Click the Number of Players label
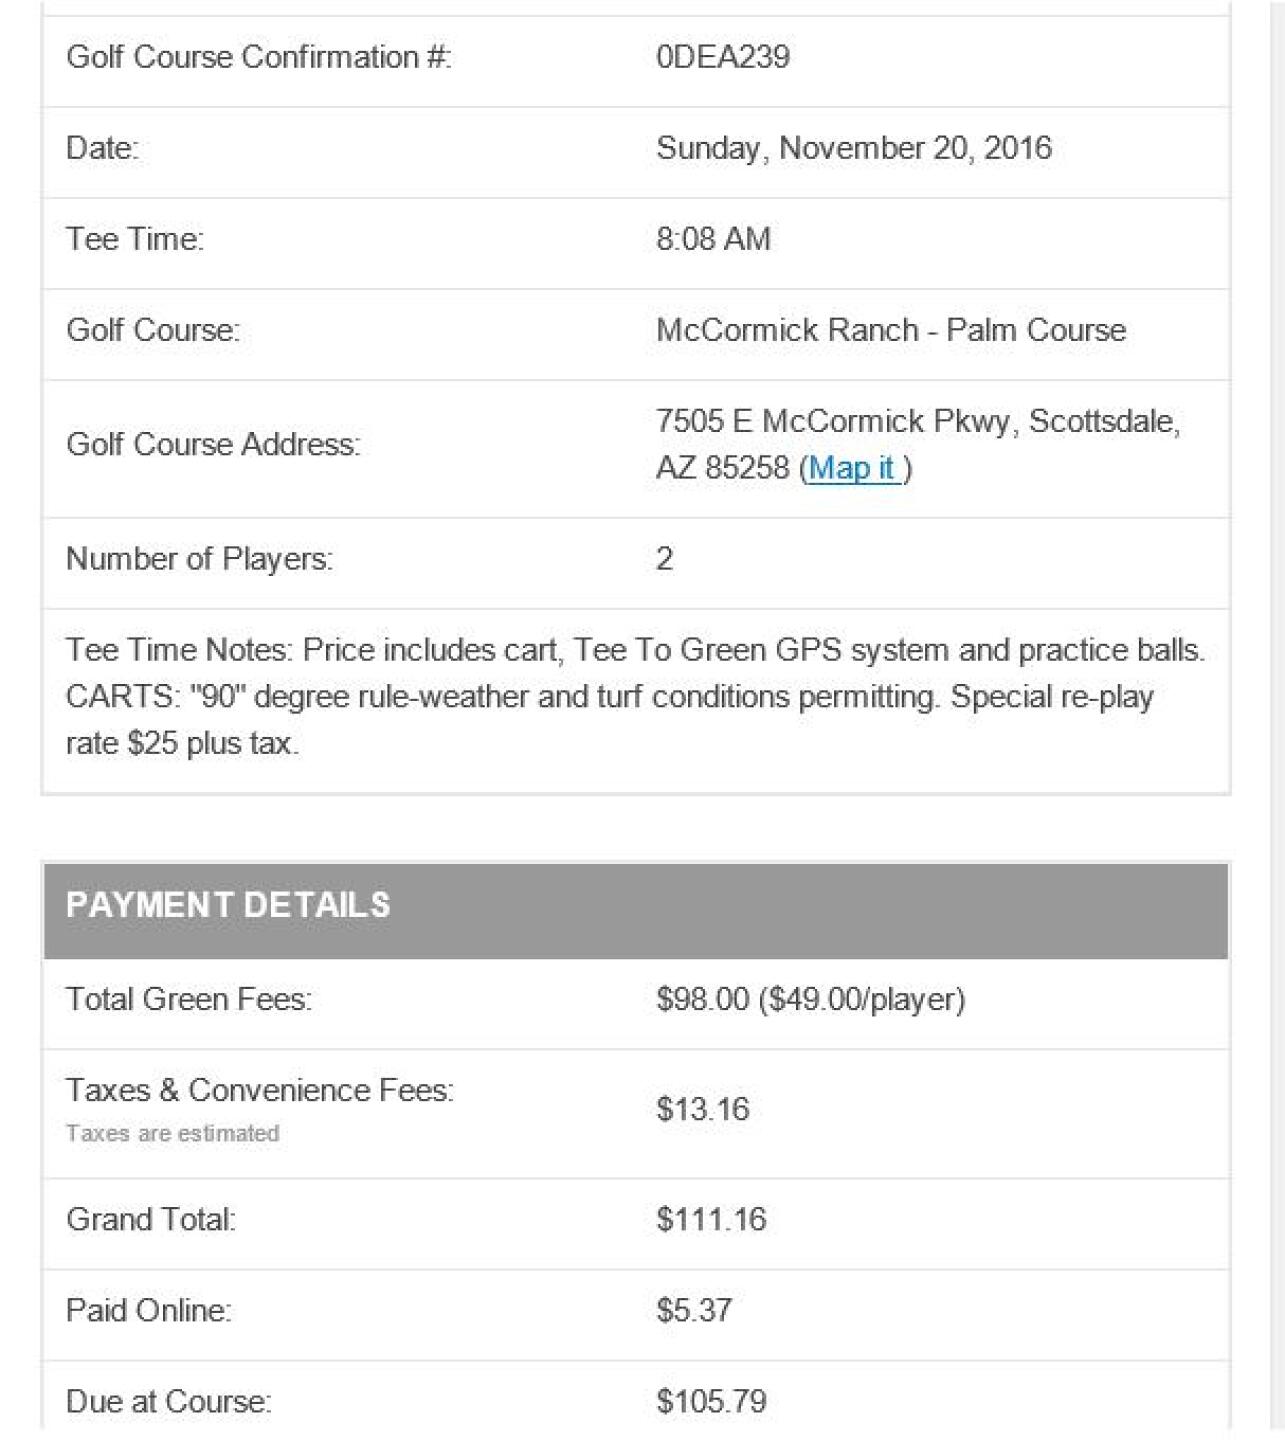The height and width of the screenshot is (1440, 1285). (199, 559)
